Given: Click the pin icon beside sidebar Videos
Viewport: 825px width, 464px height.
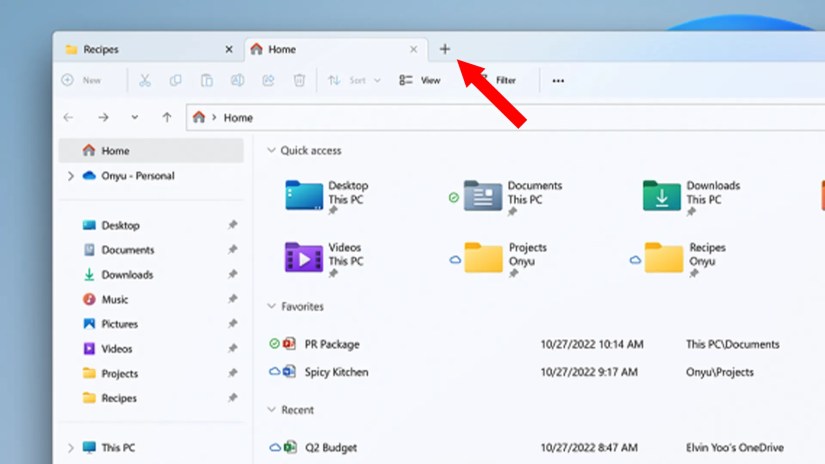Looking at the screenshot, I should [232, 348].
